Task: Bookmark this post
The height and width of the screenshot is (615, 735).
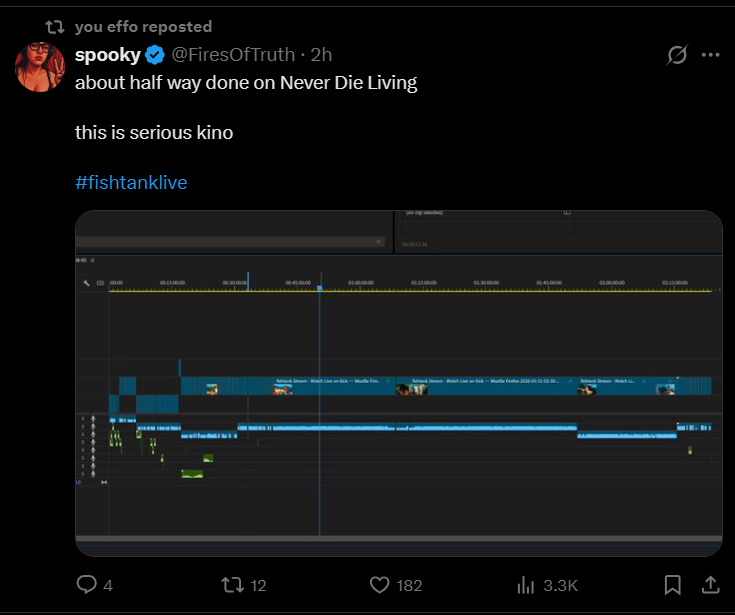Action: [x=673, y=585]
